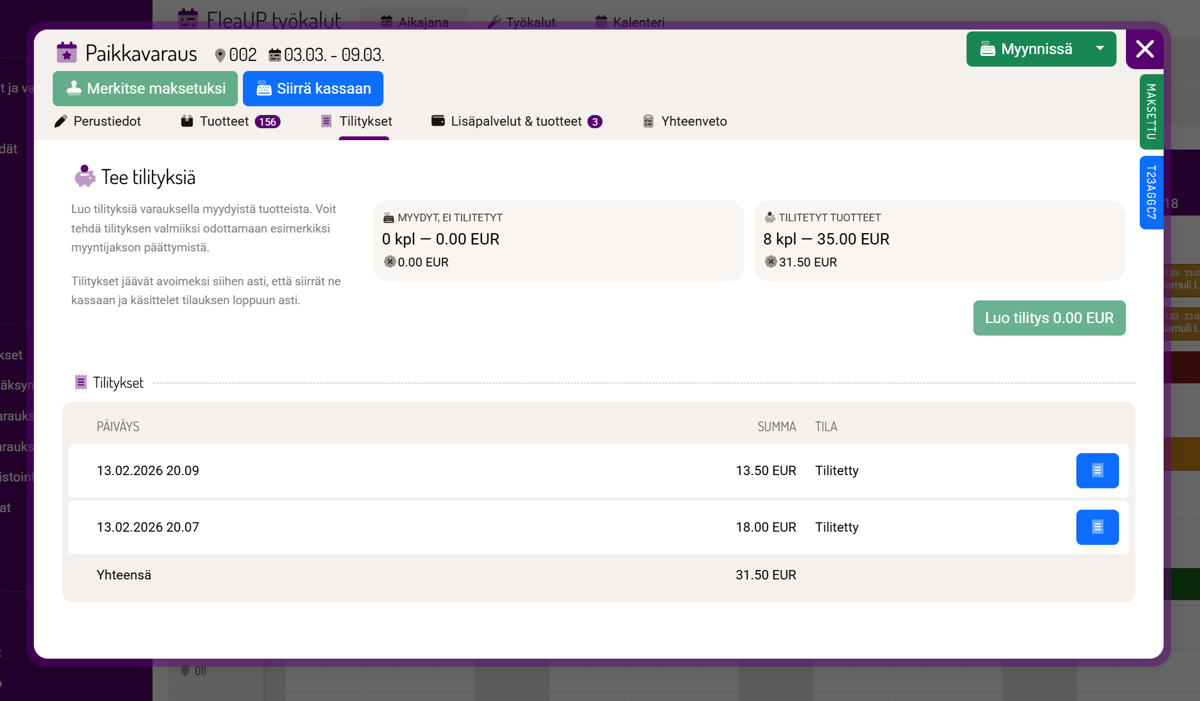Image resolution: width=1200 pixels, height=701 pixels.
Task: Open receipt icon for 13.50 EUR settlement
Action: coord(1097,471)
